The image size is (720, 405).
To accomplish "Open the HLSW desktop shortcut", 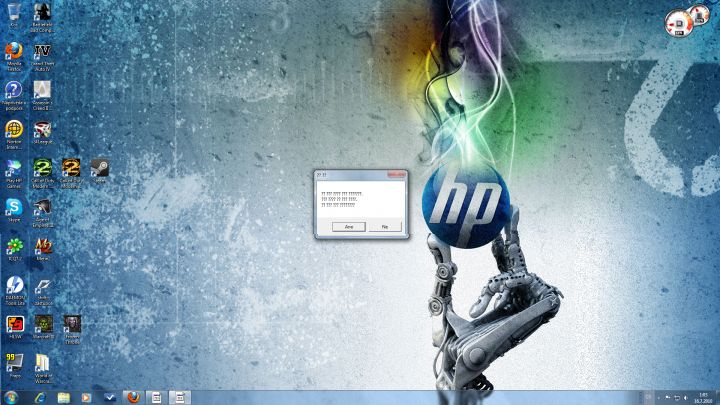I will point(15,327).
